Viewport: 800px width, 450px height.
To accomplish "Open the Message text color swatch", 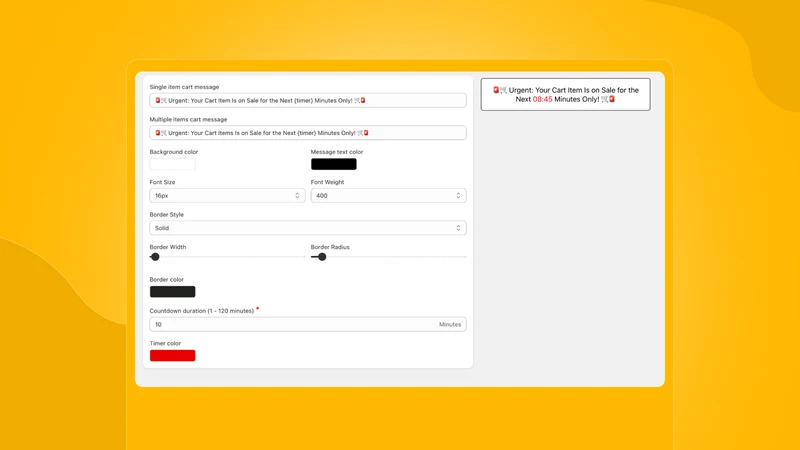I will pos(334,164).
